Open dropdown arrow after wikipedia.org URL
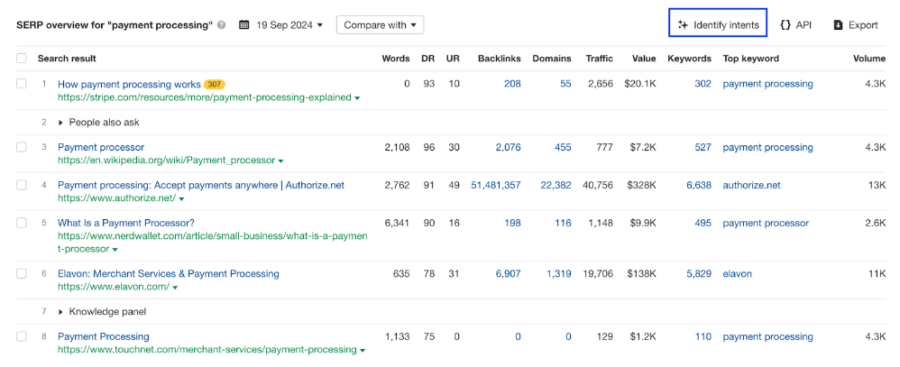The height and width of the screenshot is (367, 900). tap(281, 161)
